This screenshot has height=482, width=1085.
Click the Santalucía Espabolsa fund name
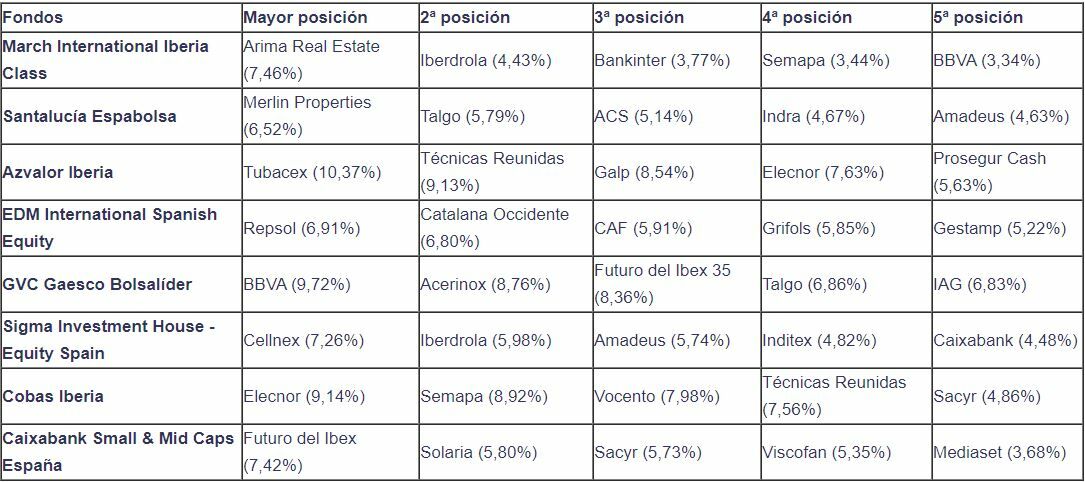pyautogui.click(x=90, y=116)
